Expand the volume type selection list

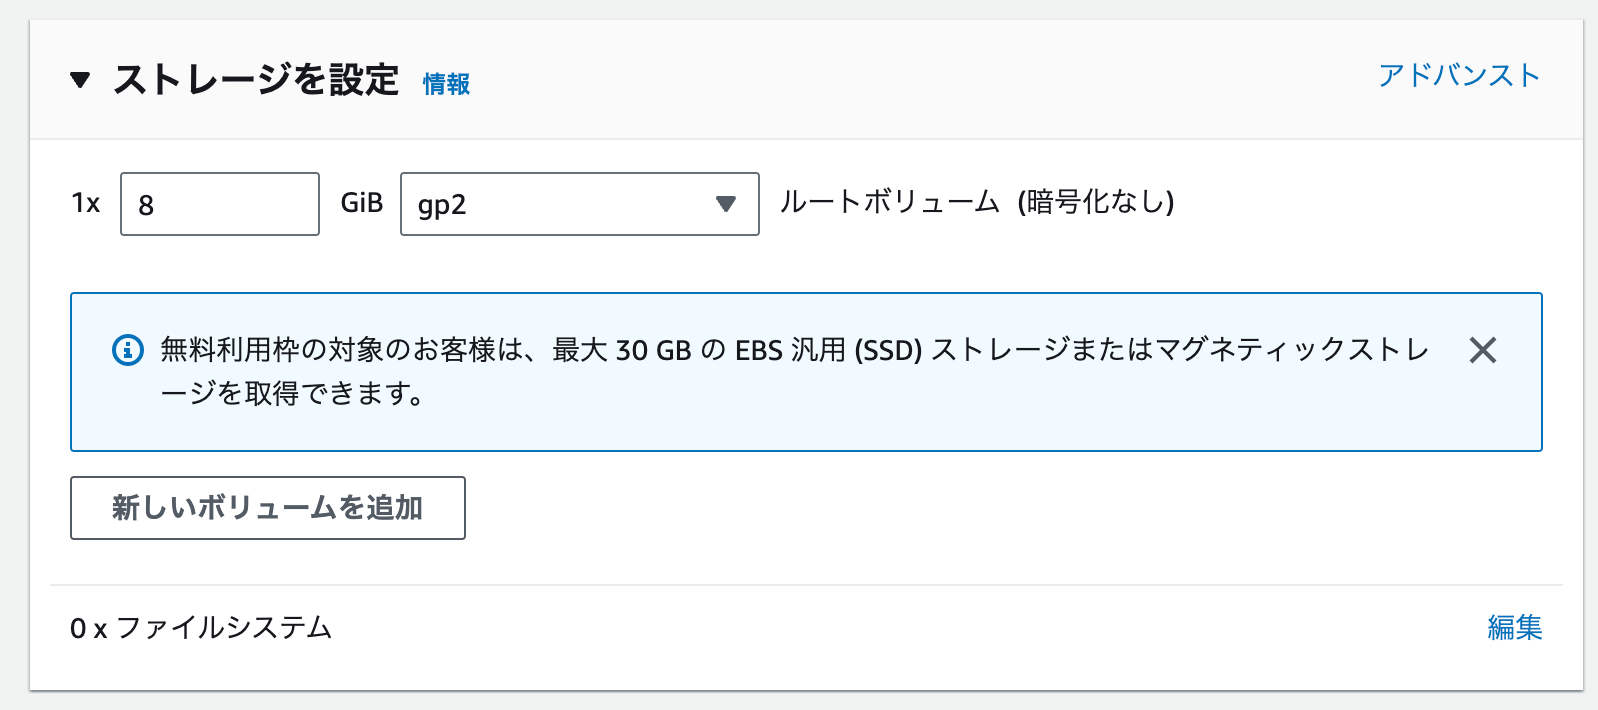pyautogui.click(x=578, y=204)
